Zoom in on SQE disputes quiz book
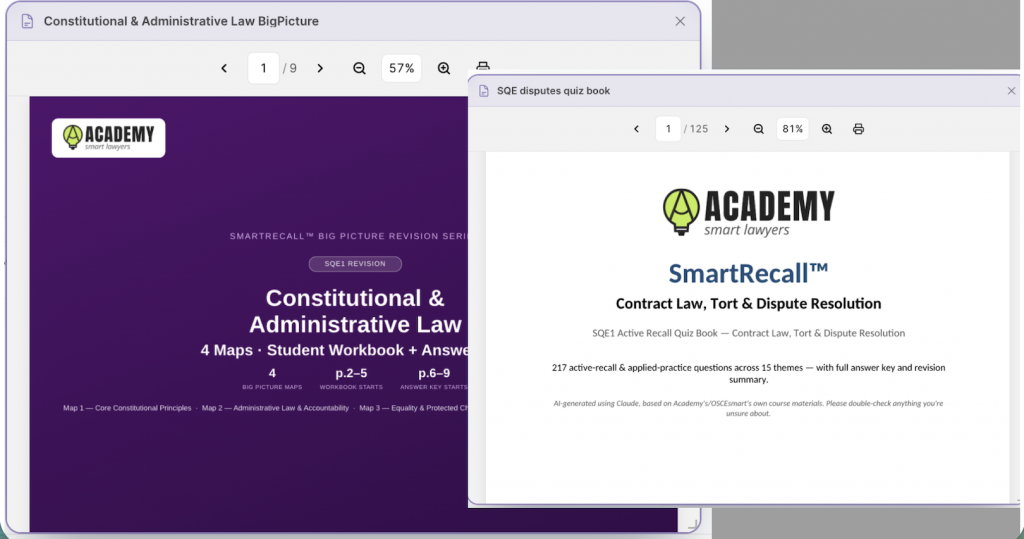This screenshot has width=1024, height=539. (x=827, y=129)
